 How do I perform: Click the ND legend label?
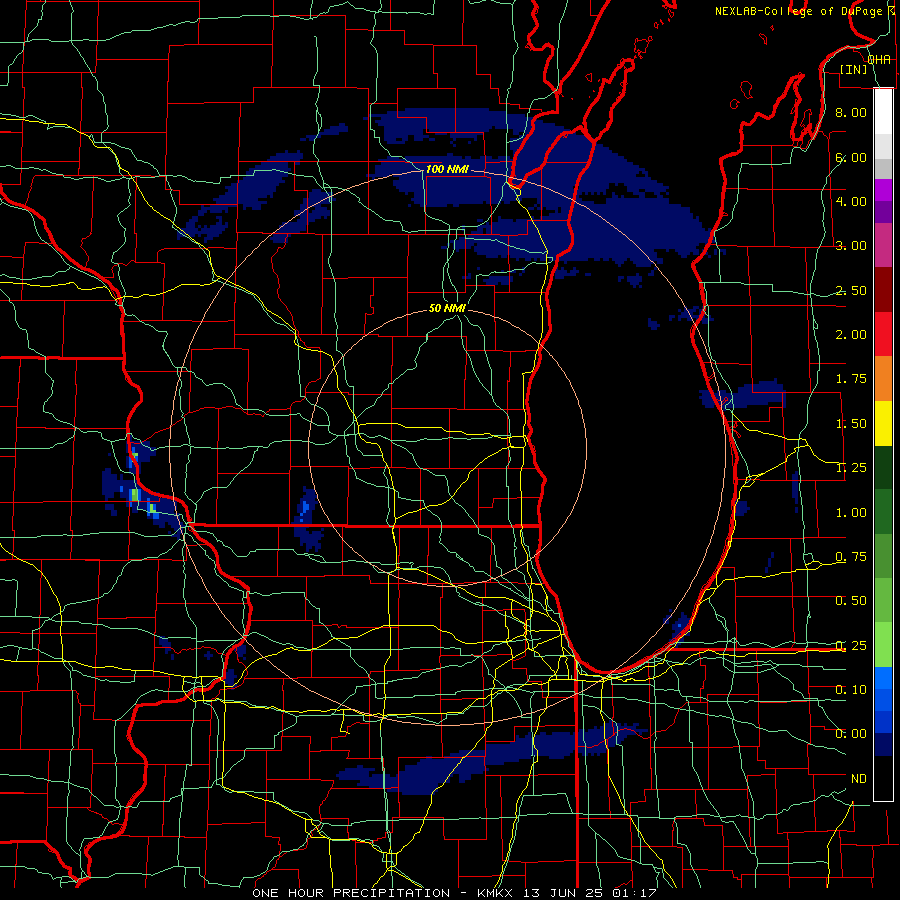[x=859, y=779]
